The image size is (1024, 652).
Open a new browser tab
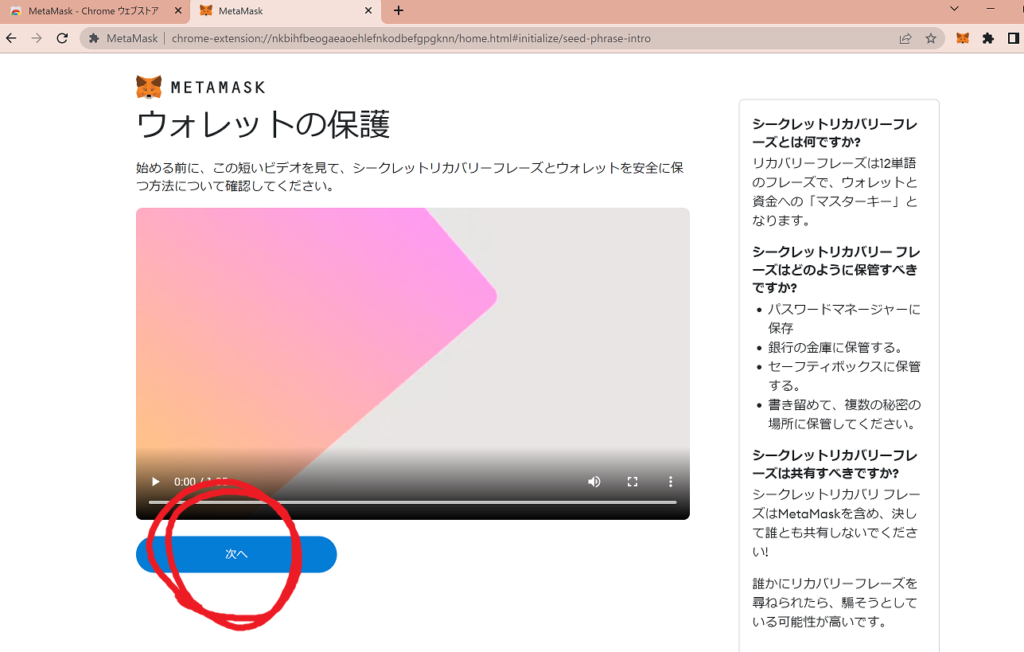(398, 10)
